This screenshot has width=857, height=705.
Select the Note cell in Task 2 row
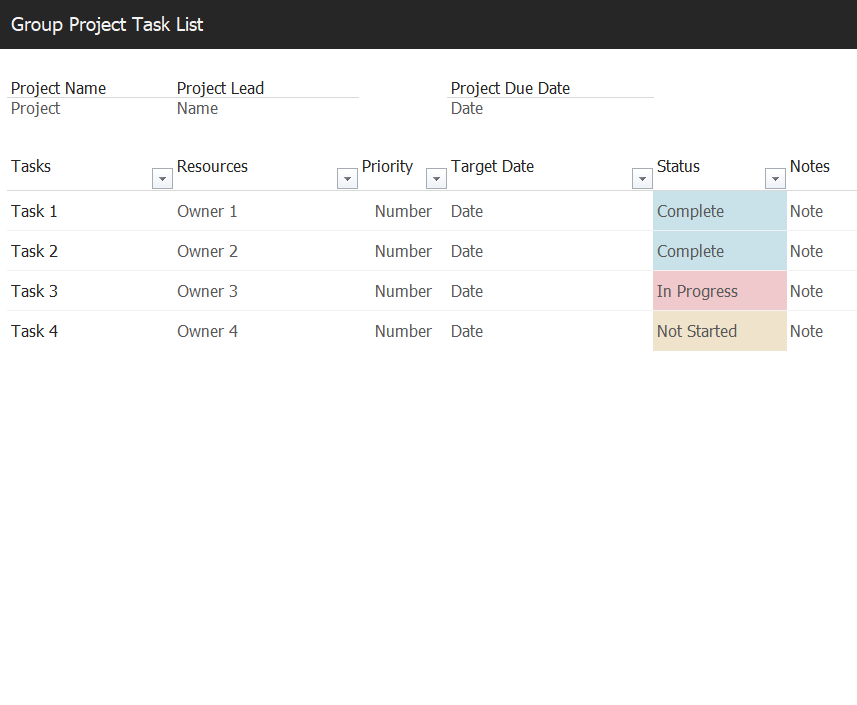[821, 251]
